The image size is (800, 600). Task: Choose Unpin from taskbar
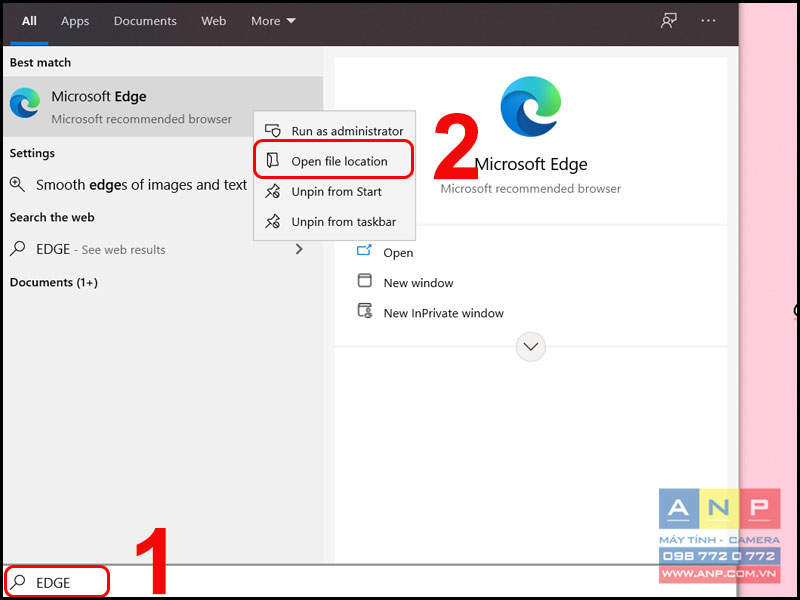(x=334, y=222)
